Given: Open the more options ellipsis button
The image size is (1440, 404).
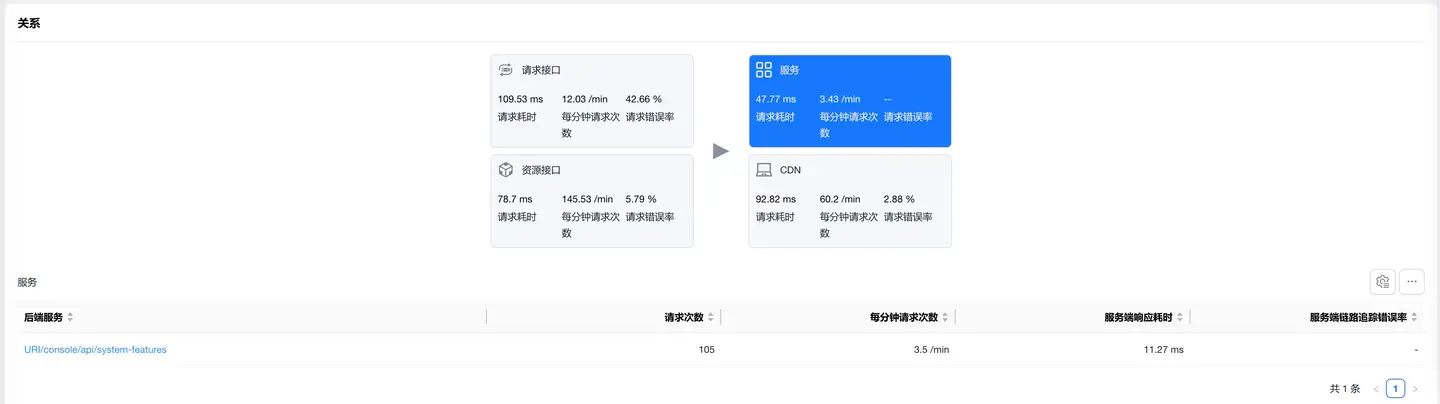Looking at the screenshot, I should [1412, 282].
